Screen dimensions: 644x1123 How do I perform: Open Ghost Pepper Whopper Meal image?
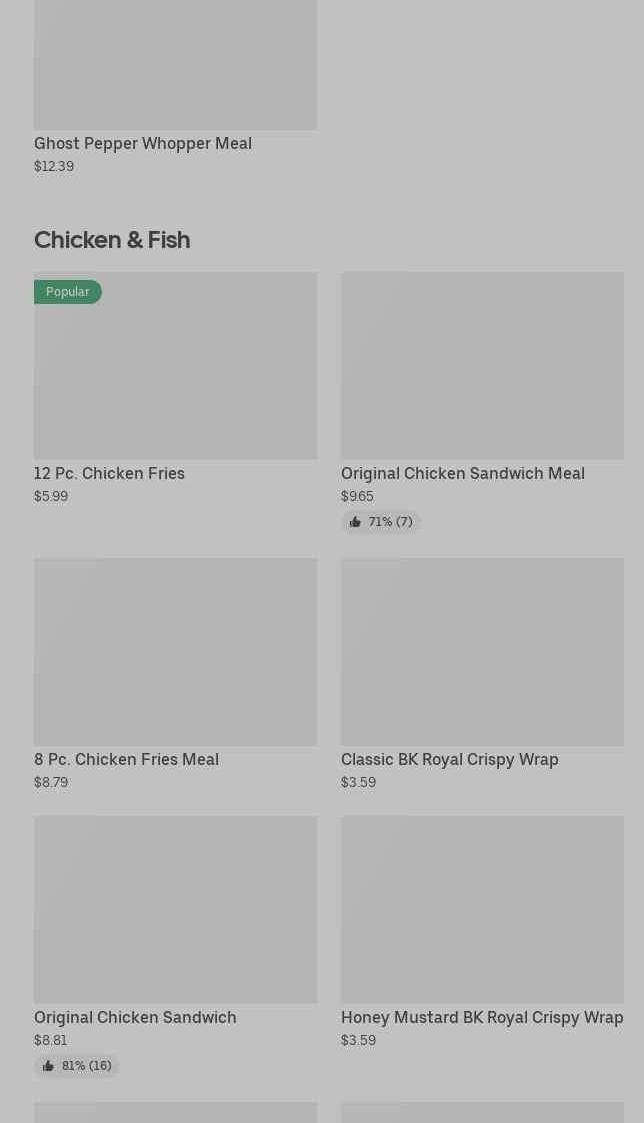176,64
